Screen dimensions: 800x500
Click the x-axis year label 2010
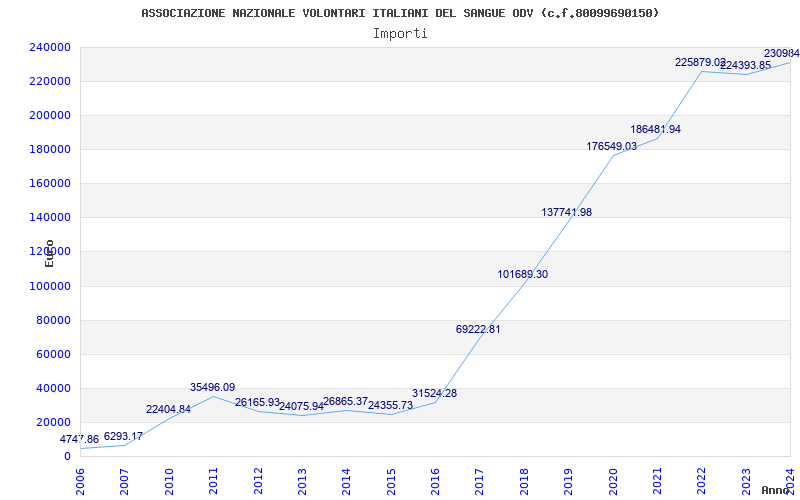[168, 481]
